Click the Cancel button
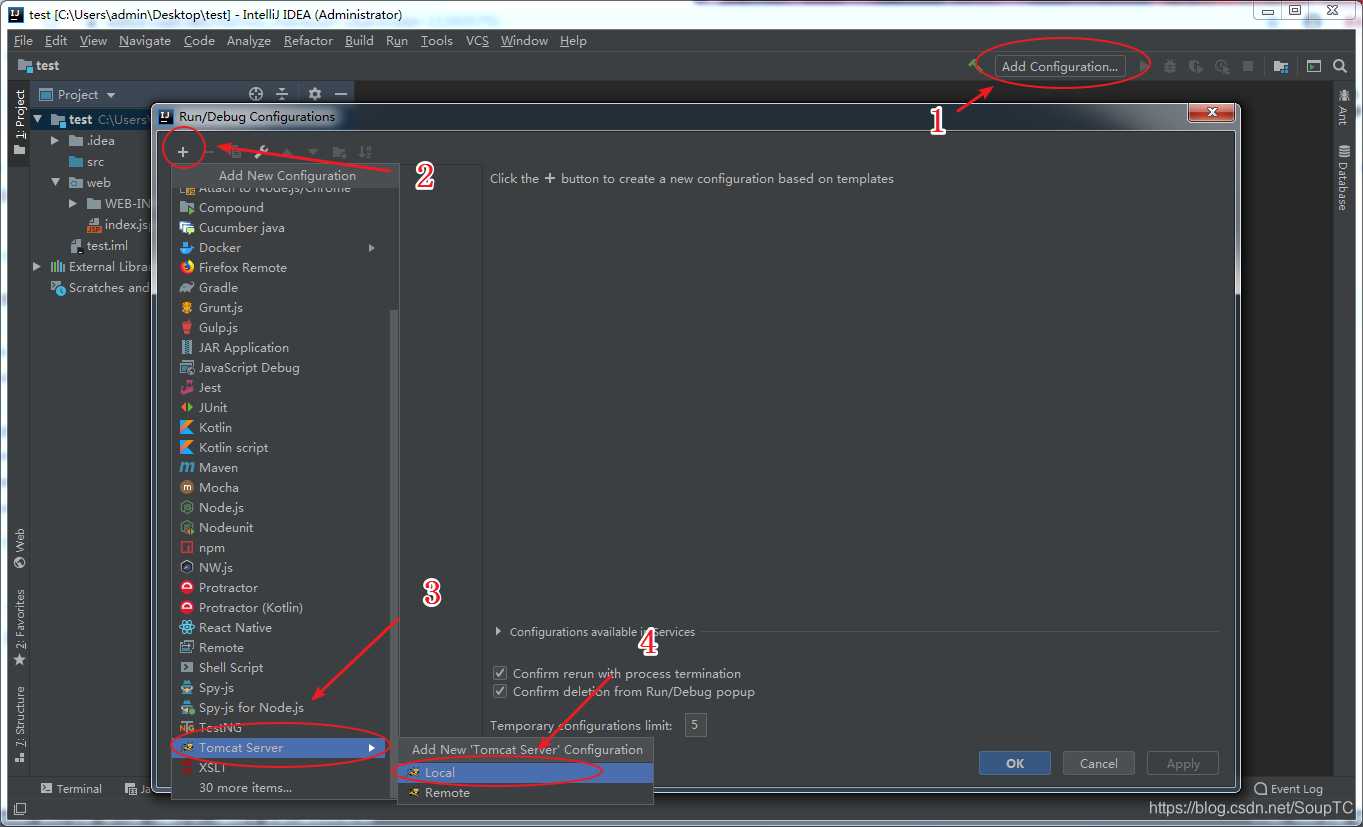Viewport: 1363px width, 827px height. click(x=1098, y=763)
